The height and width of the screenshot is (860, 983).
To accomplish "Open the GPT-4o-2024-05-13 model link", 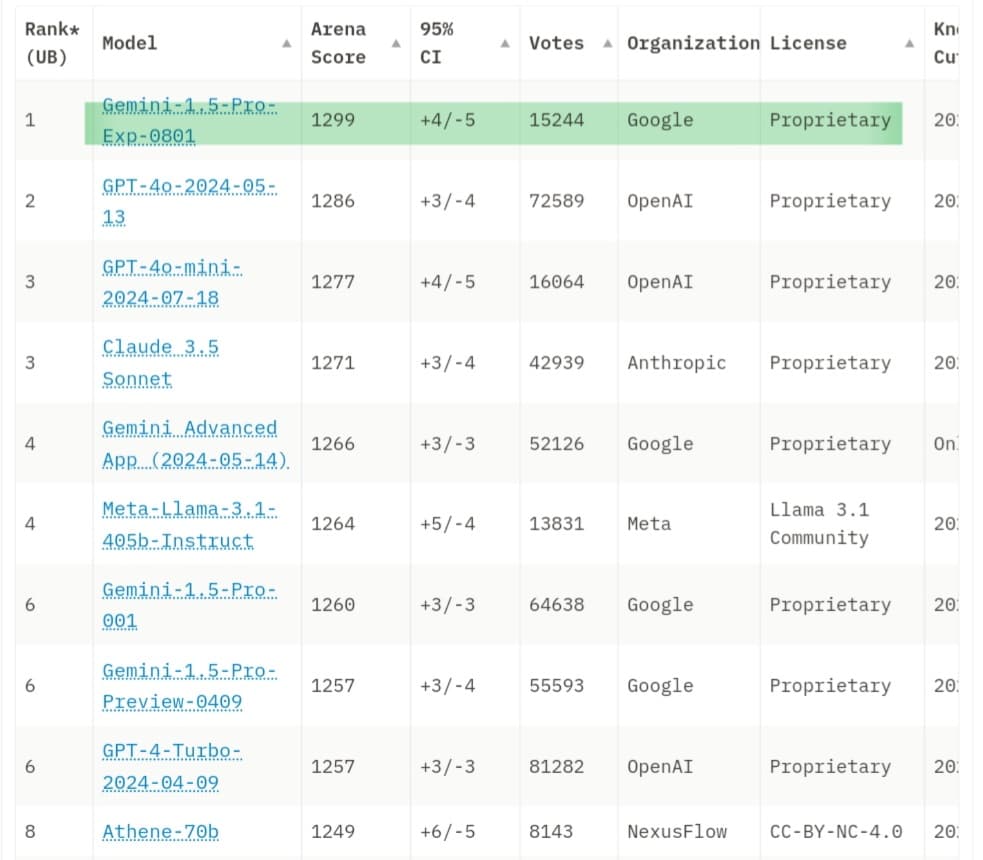I will pos(189,201).
